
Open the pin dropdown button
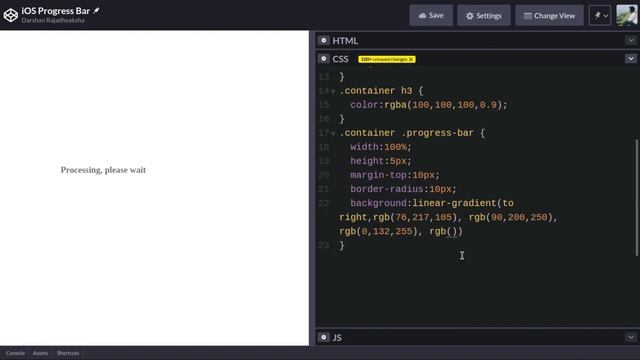[x=600, y=16]
